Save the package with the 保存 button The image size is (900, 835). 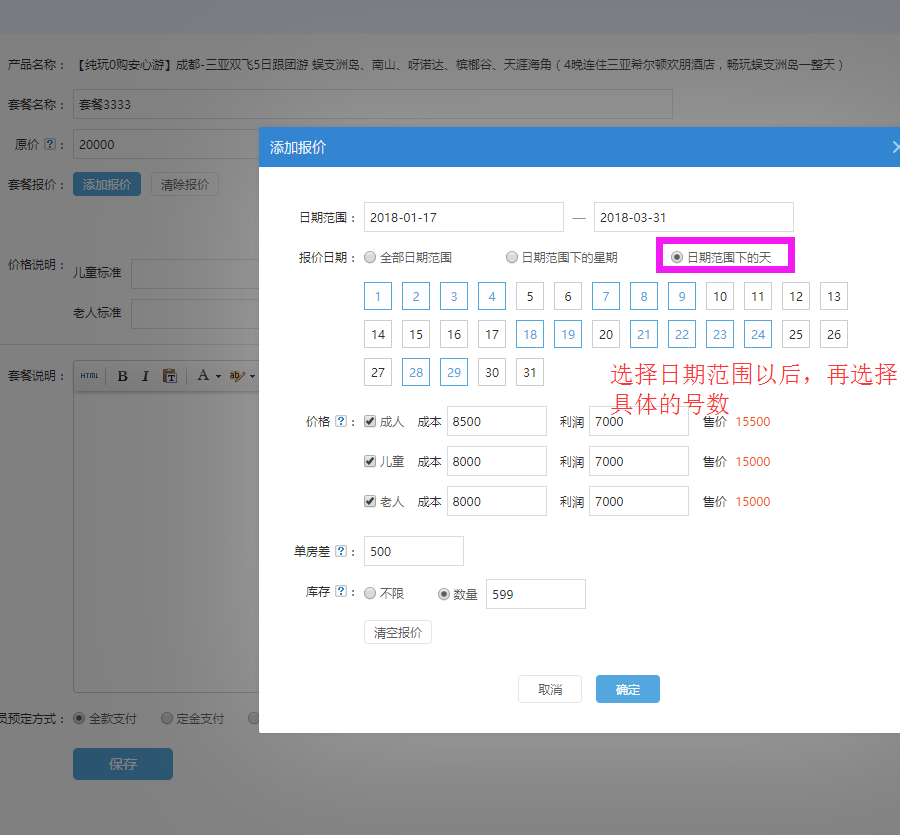point(122,763)
